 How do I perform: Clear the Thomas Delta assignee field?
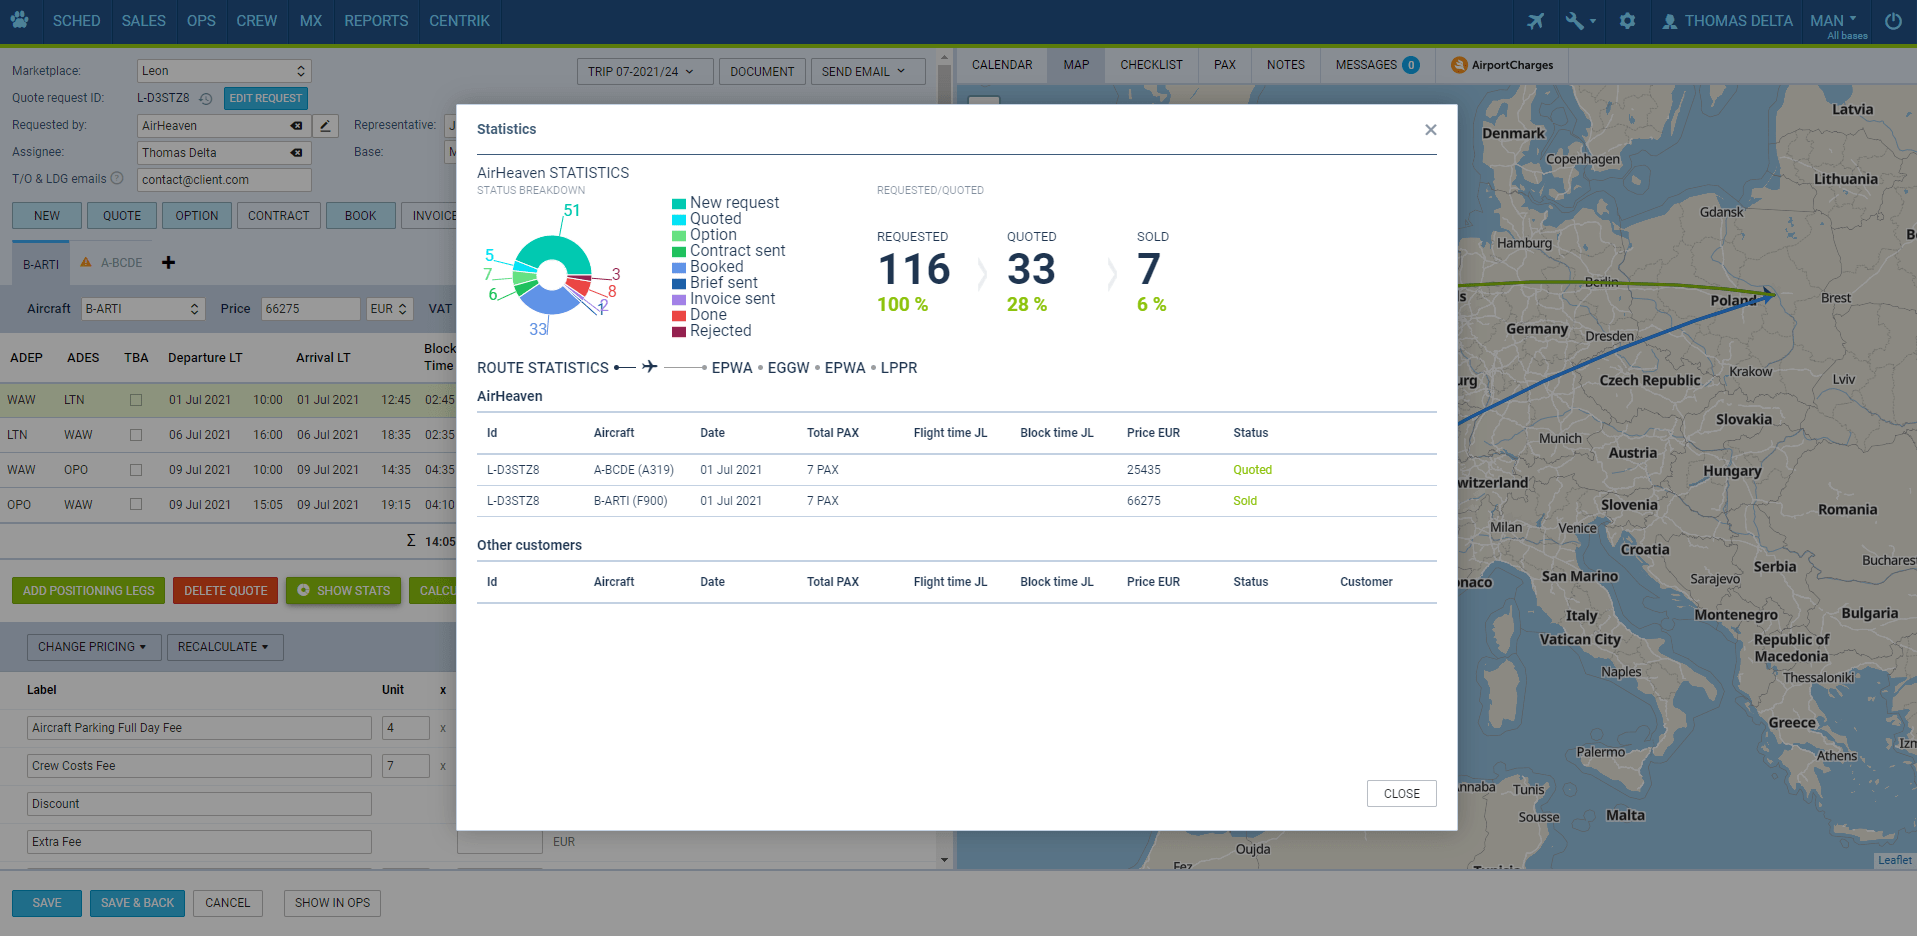click(297, 153)
